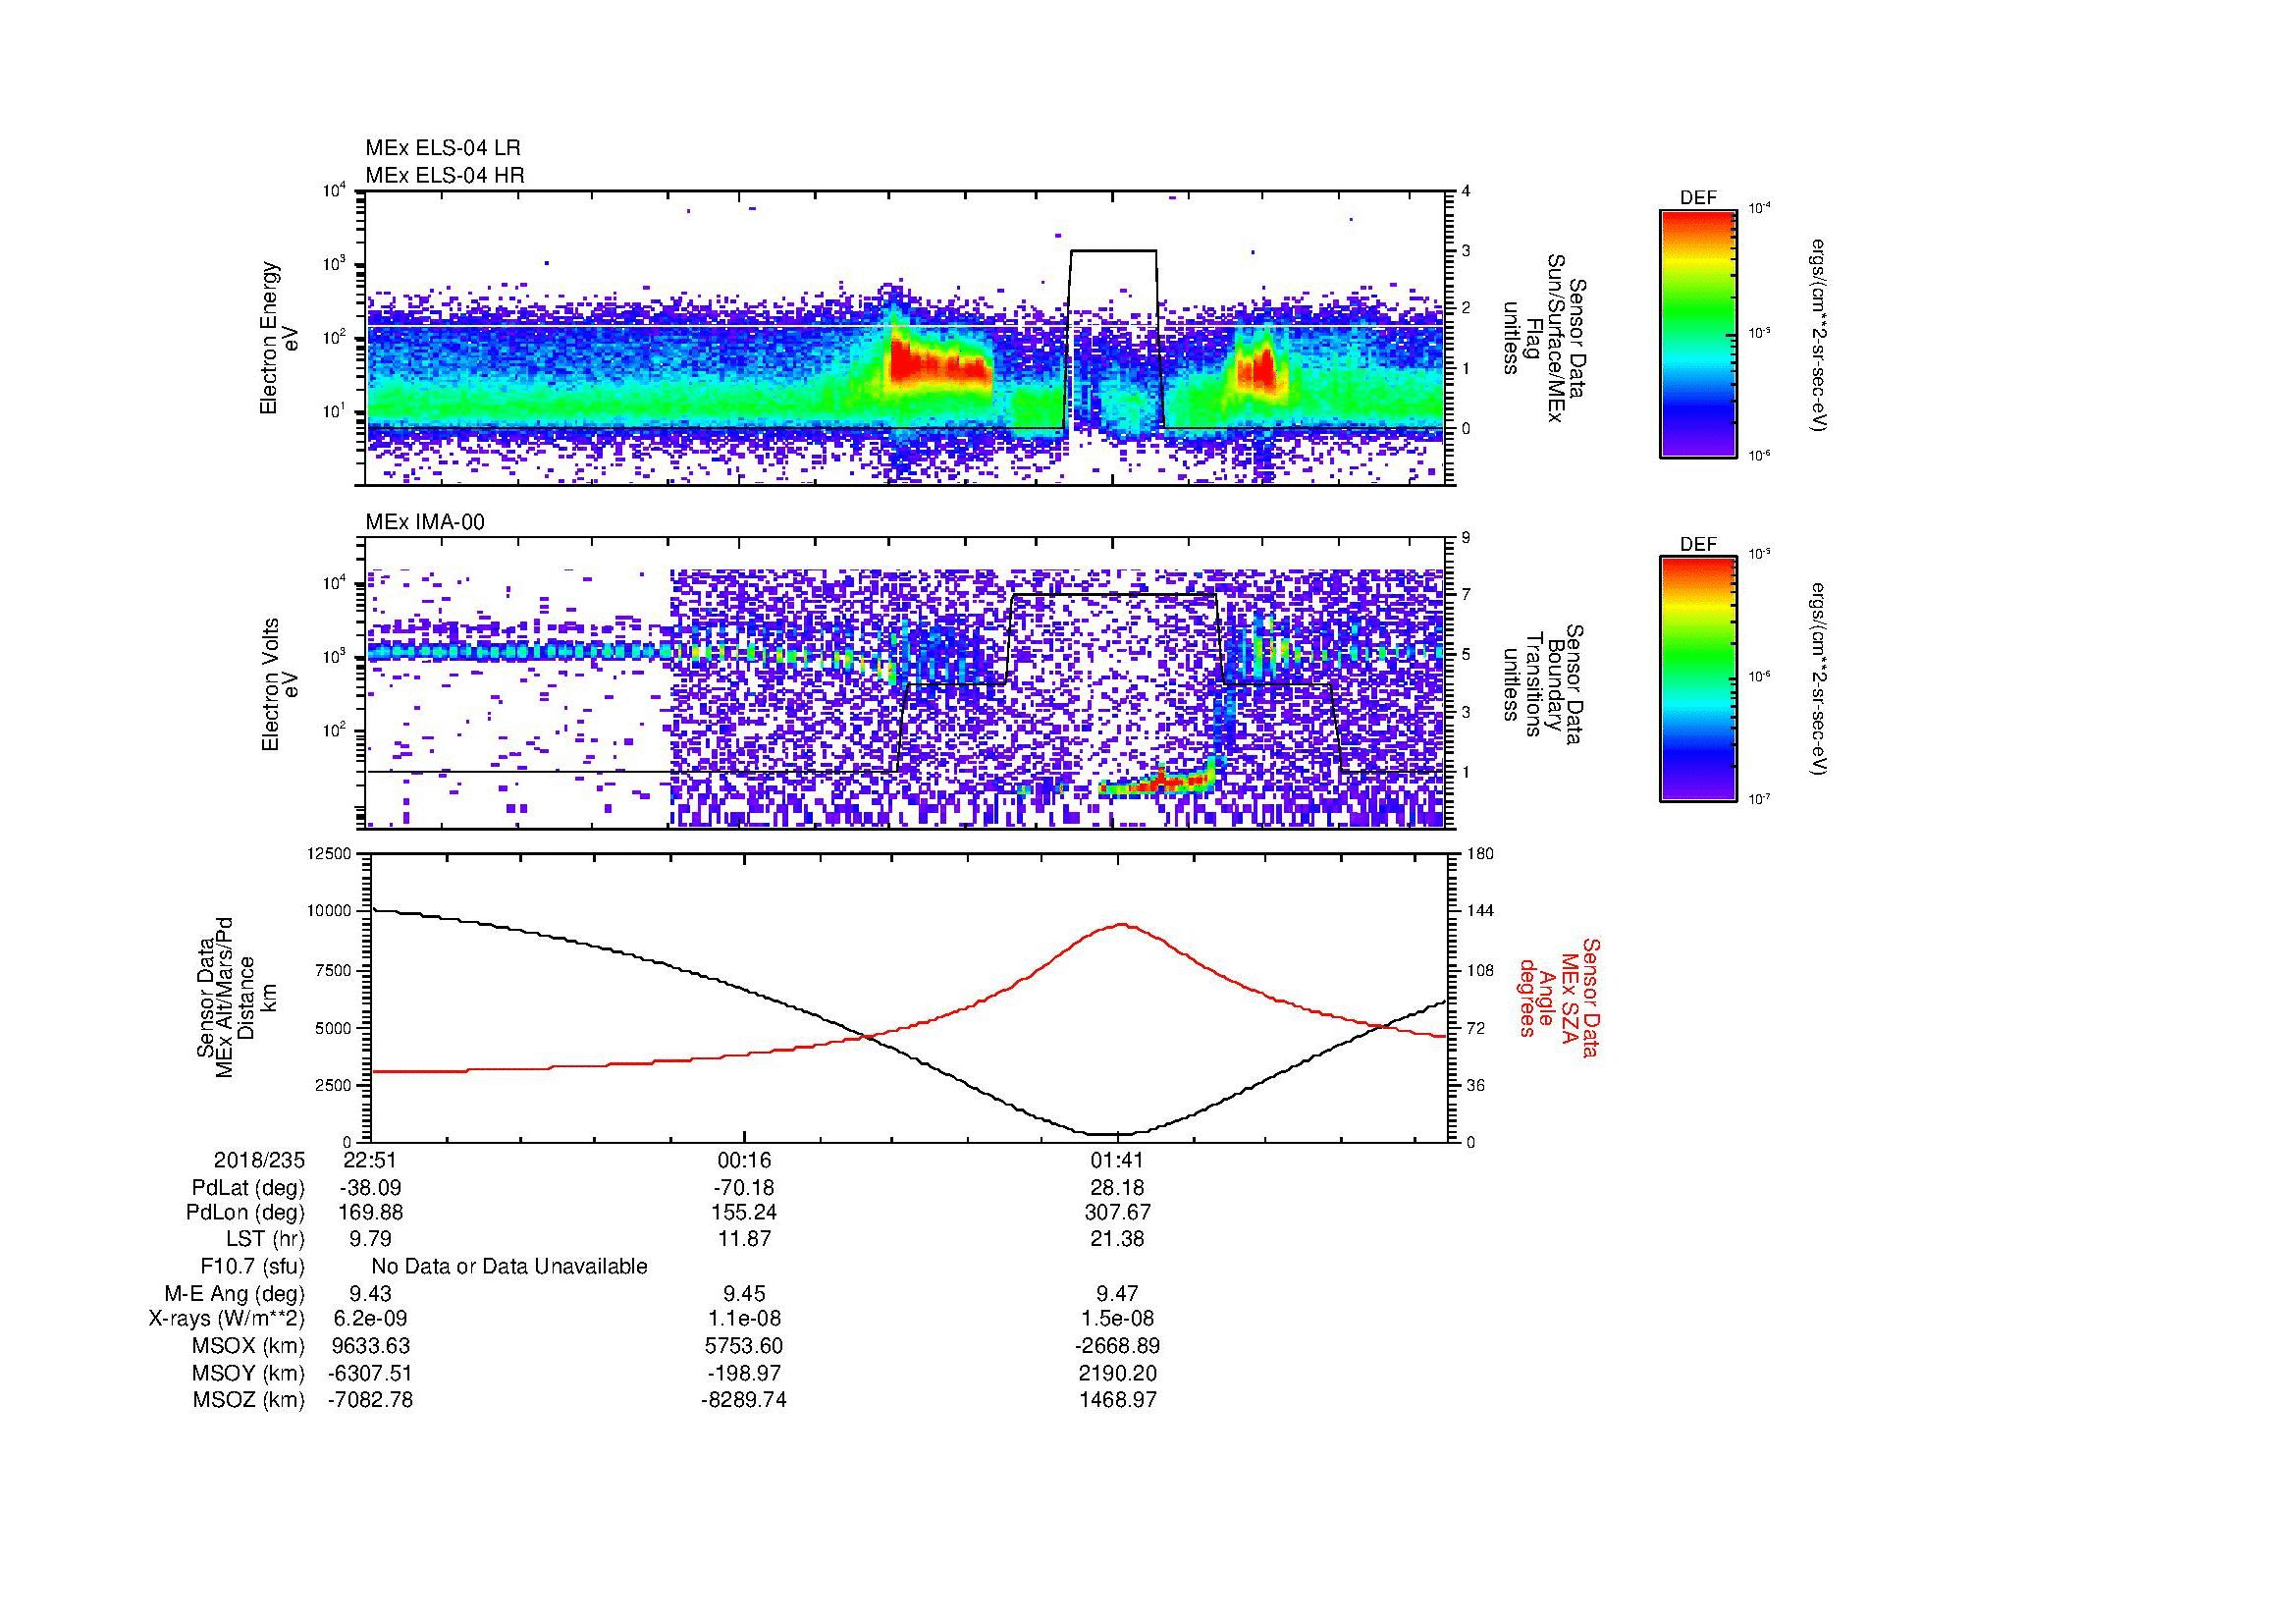Select LST value 9.79
This screenshot has height=1623, width=2296.
tap(370, 1238)
